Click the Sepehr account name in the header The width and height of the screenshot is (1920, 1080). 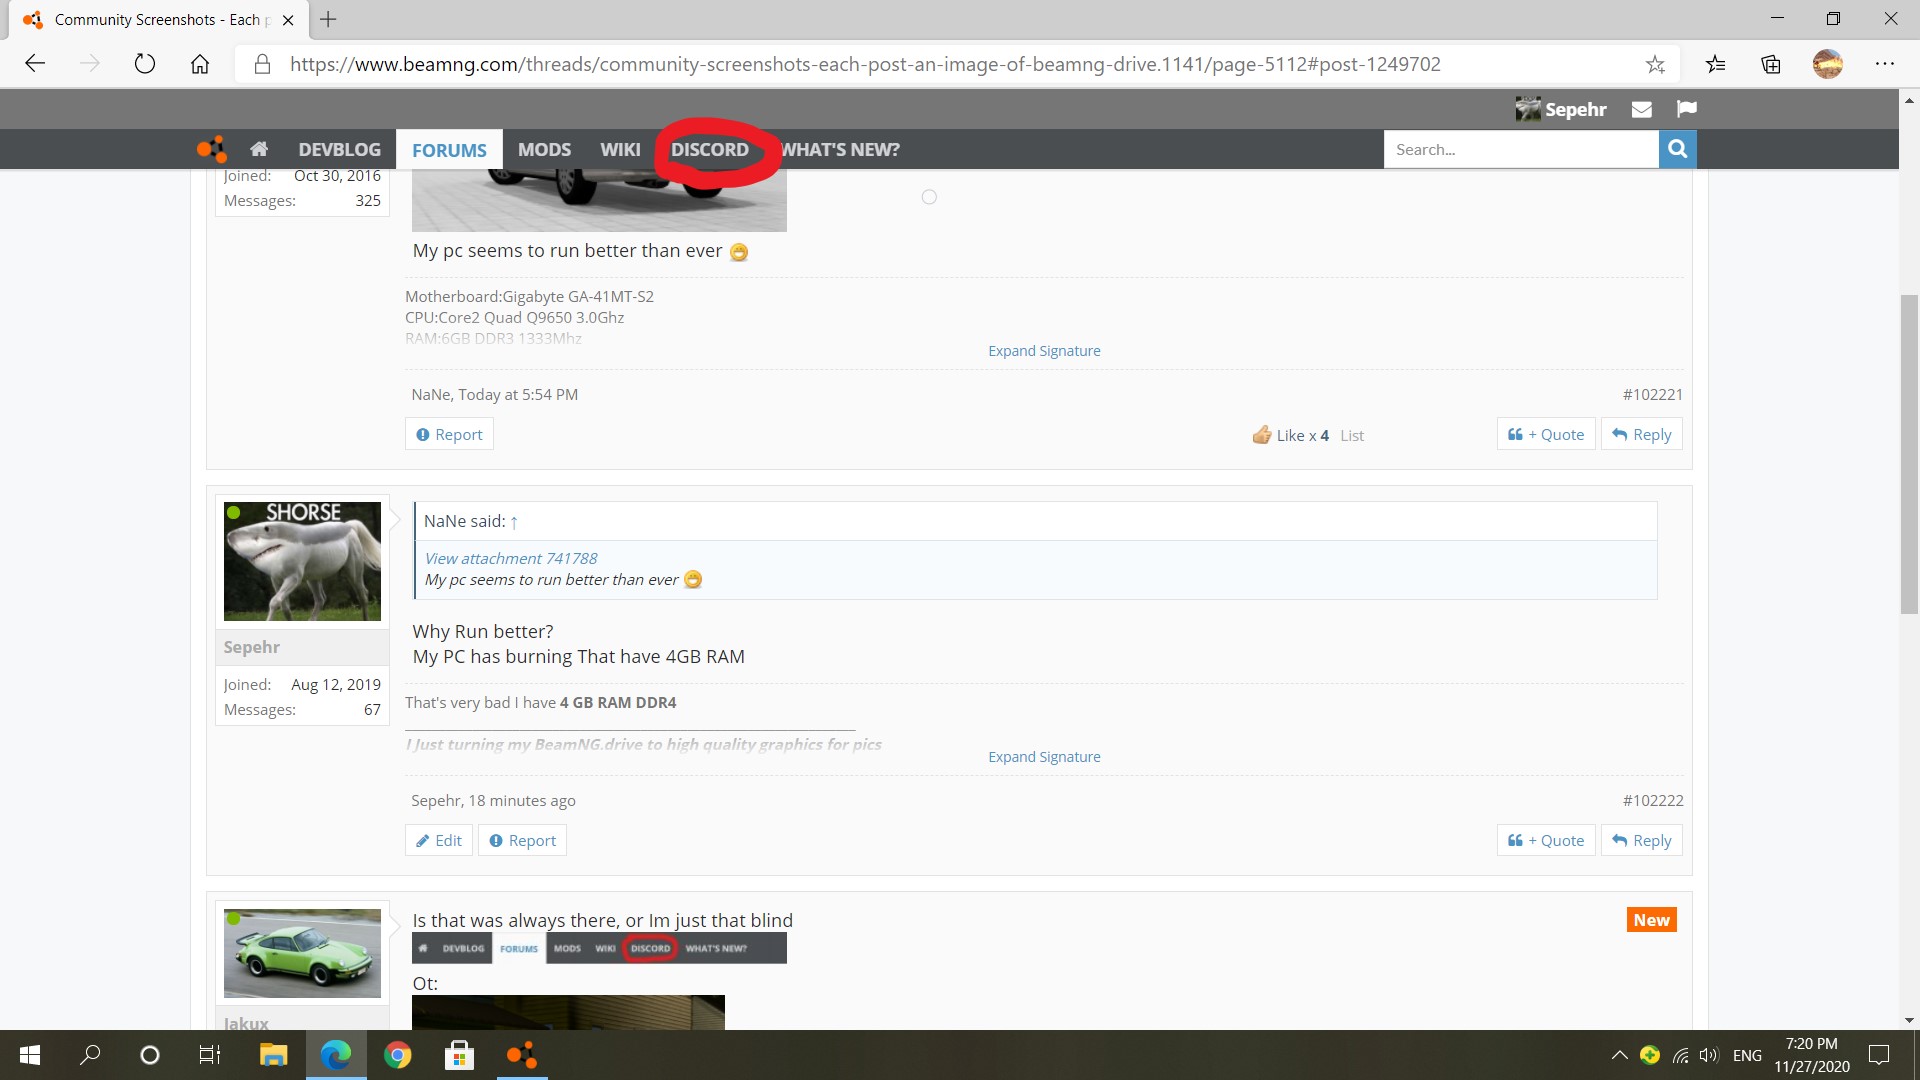pyautogui.click(x=1575, y=110)
